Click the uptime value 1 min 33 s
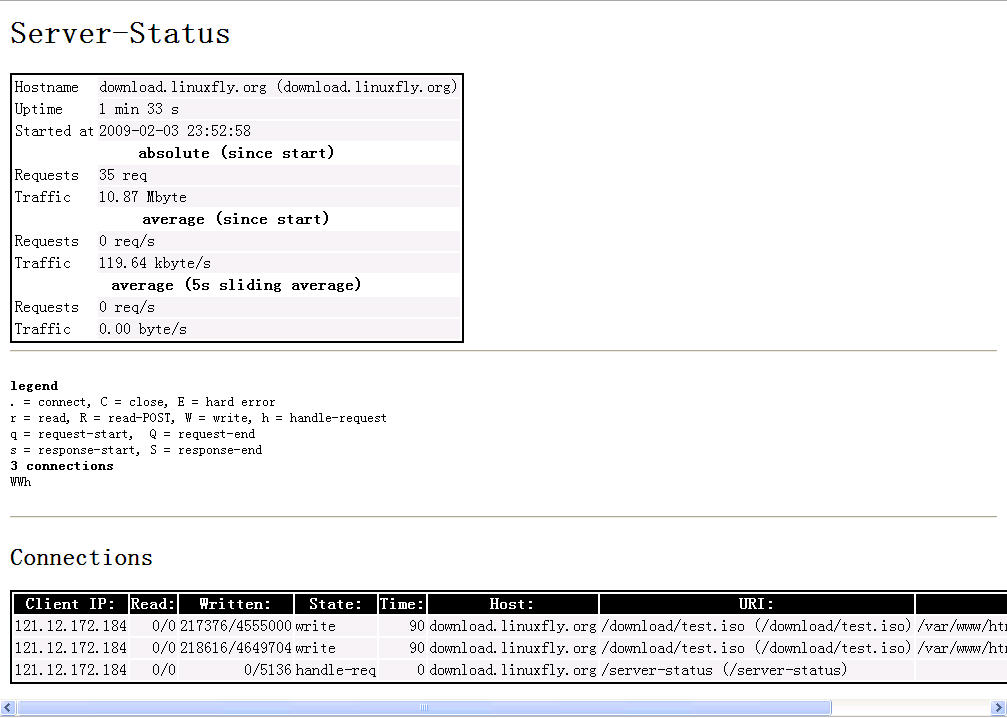The width and height of the screenshot is (1007, 718). 138,109
